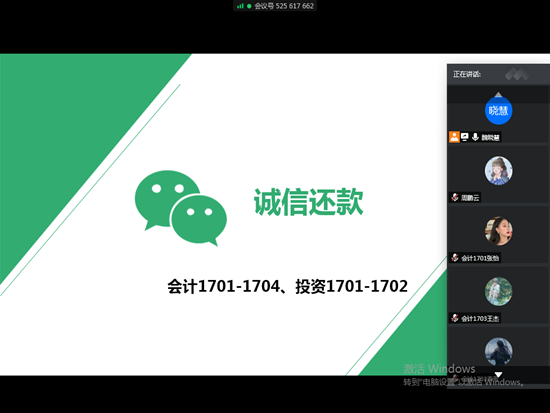This screenshot has width=550, height=413.
Task: Click the muted mic icon for 会计1701 participant
Action: [455, 258]
